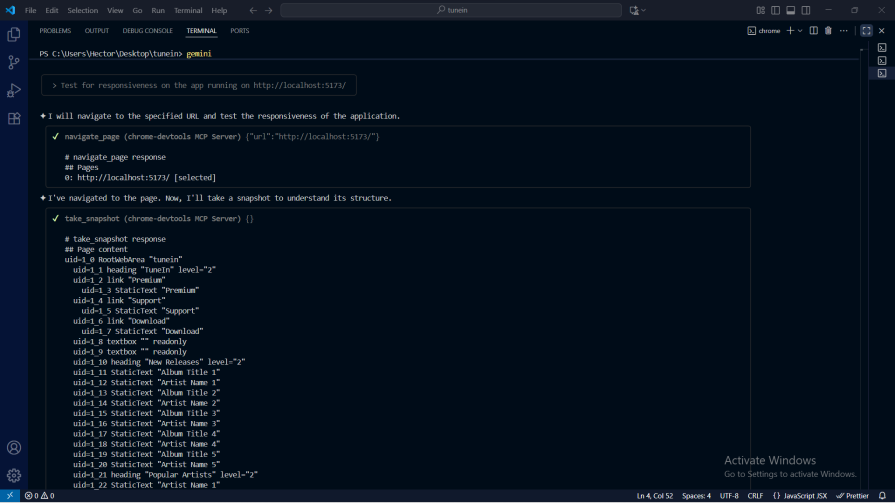Screen dimensions: 895x503
Task: Open the Copilot chat dropdown in title bar
Action: (643, 10)
